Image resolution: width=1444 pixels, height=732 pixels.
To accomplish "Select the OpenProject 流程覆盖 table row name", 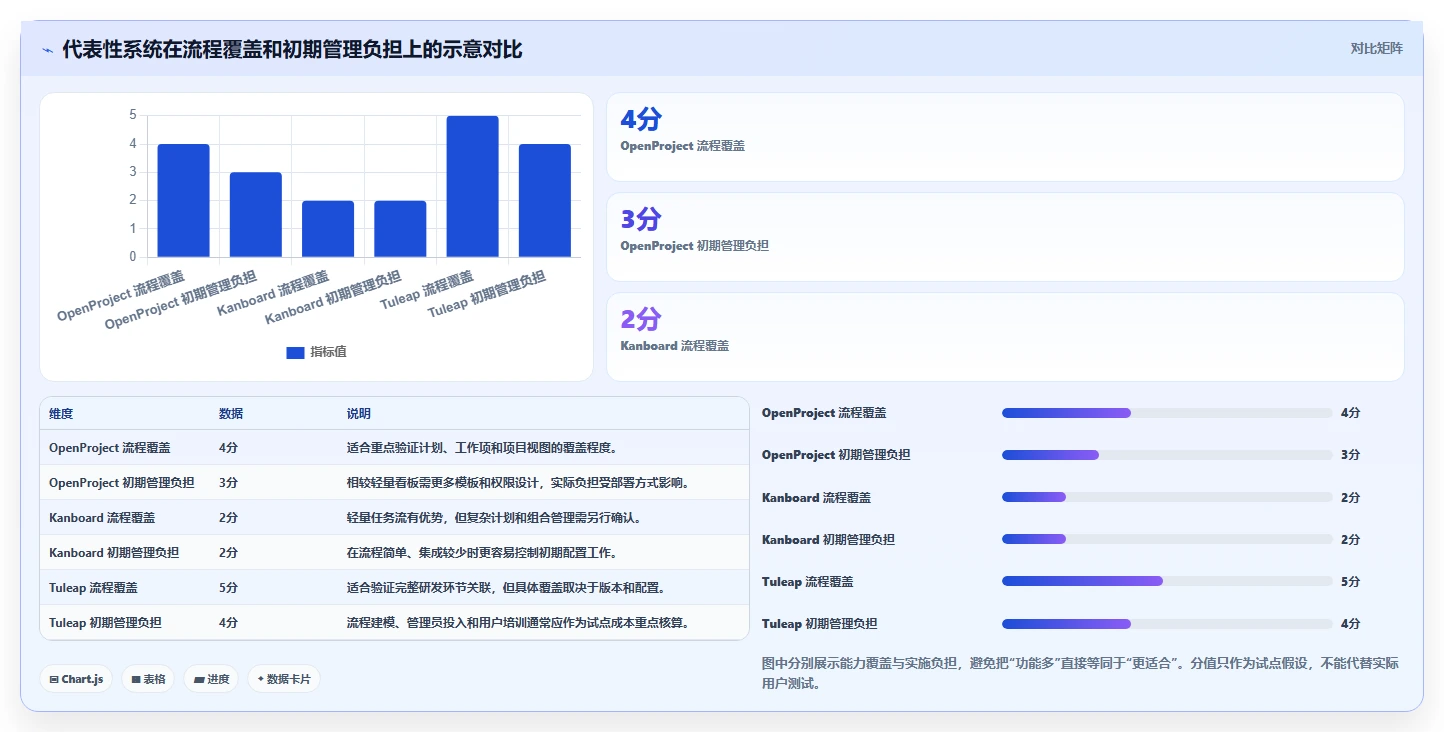I will [x=110, y=448].
